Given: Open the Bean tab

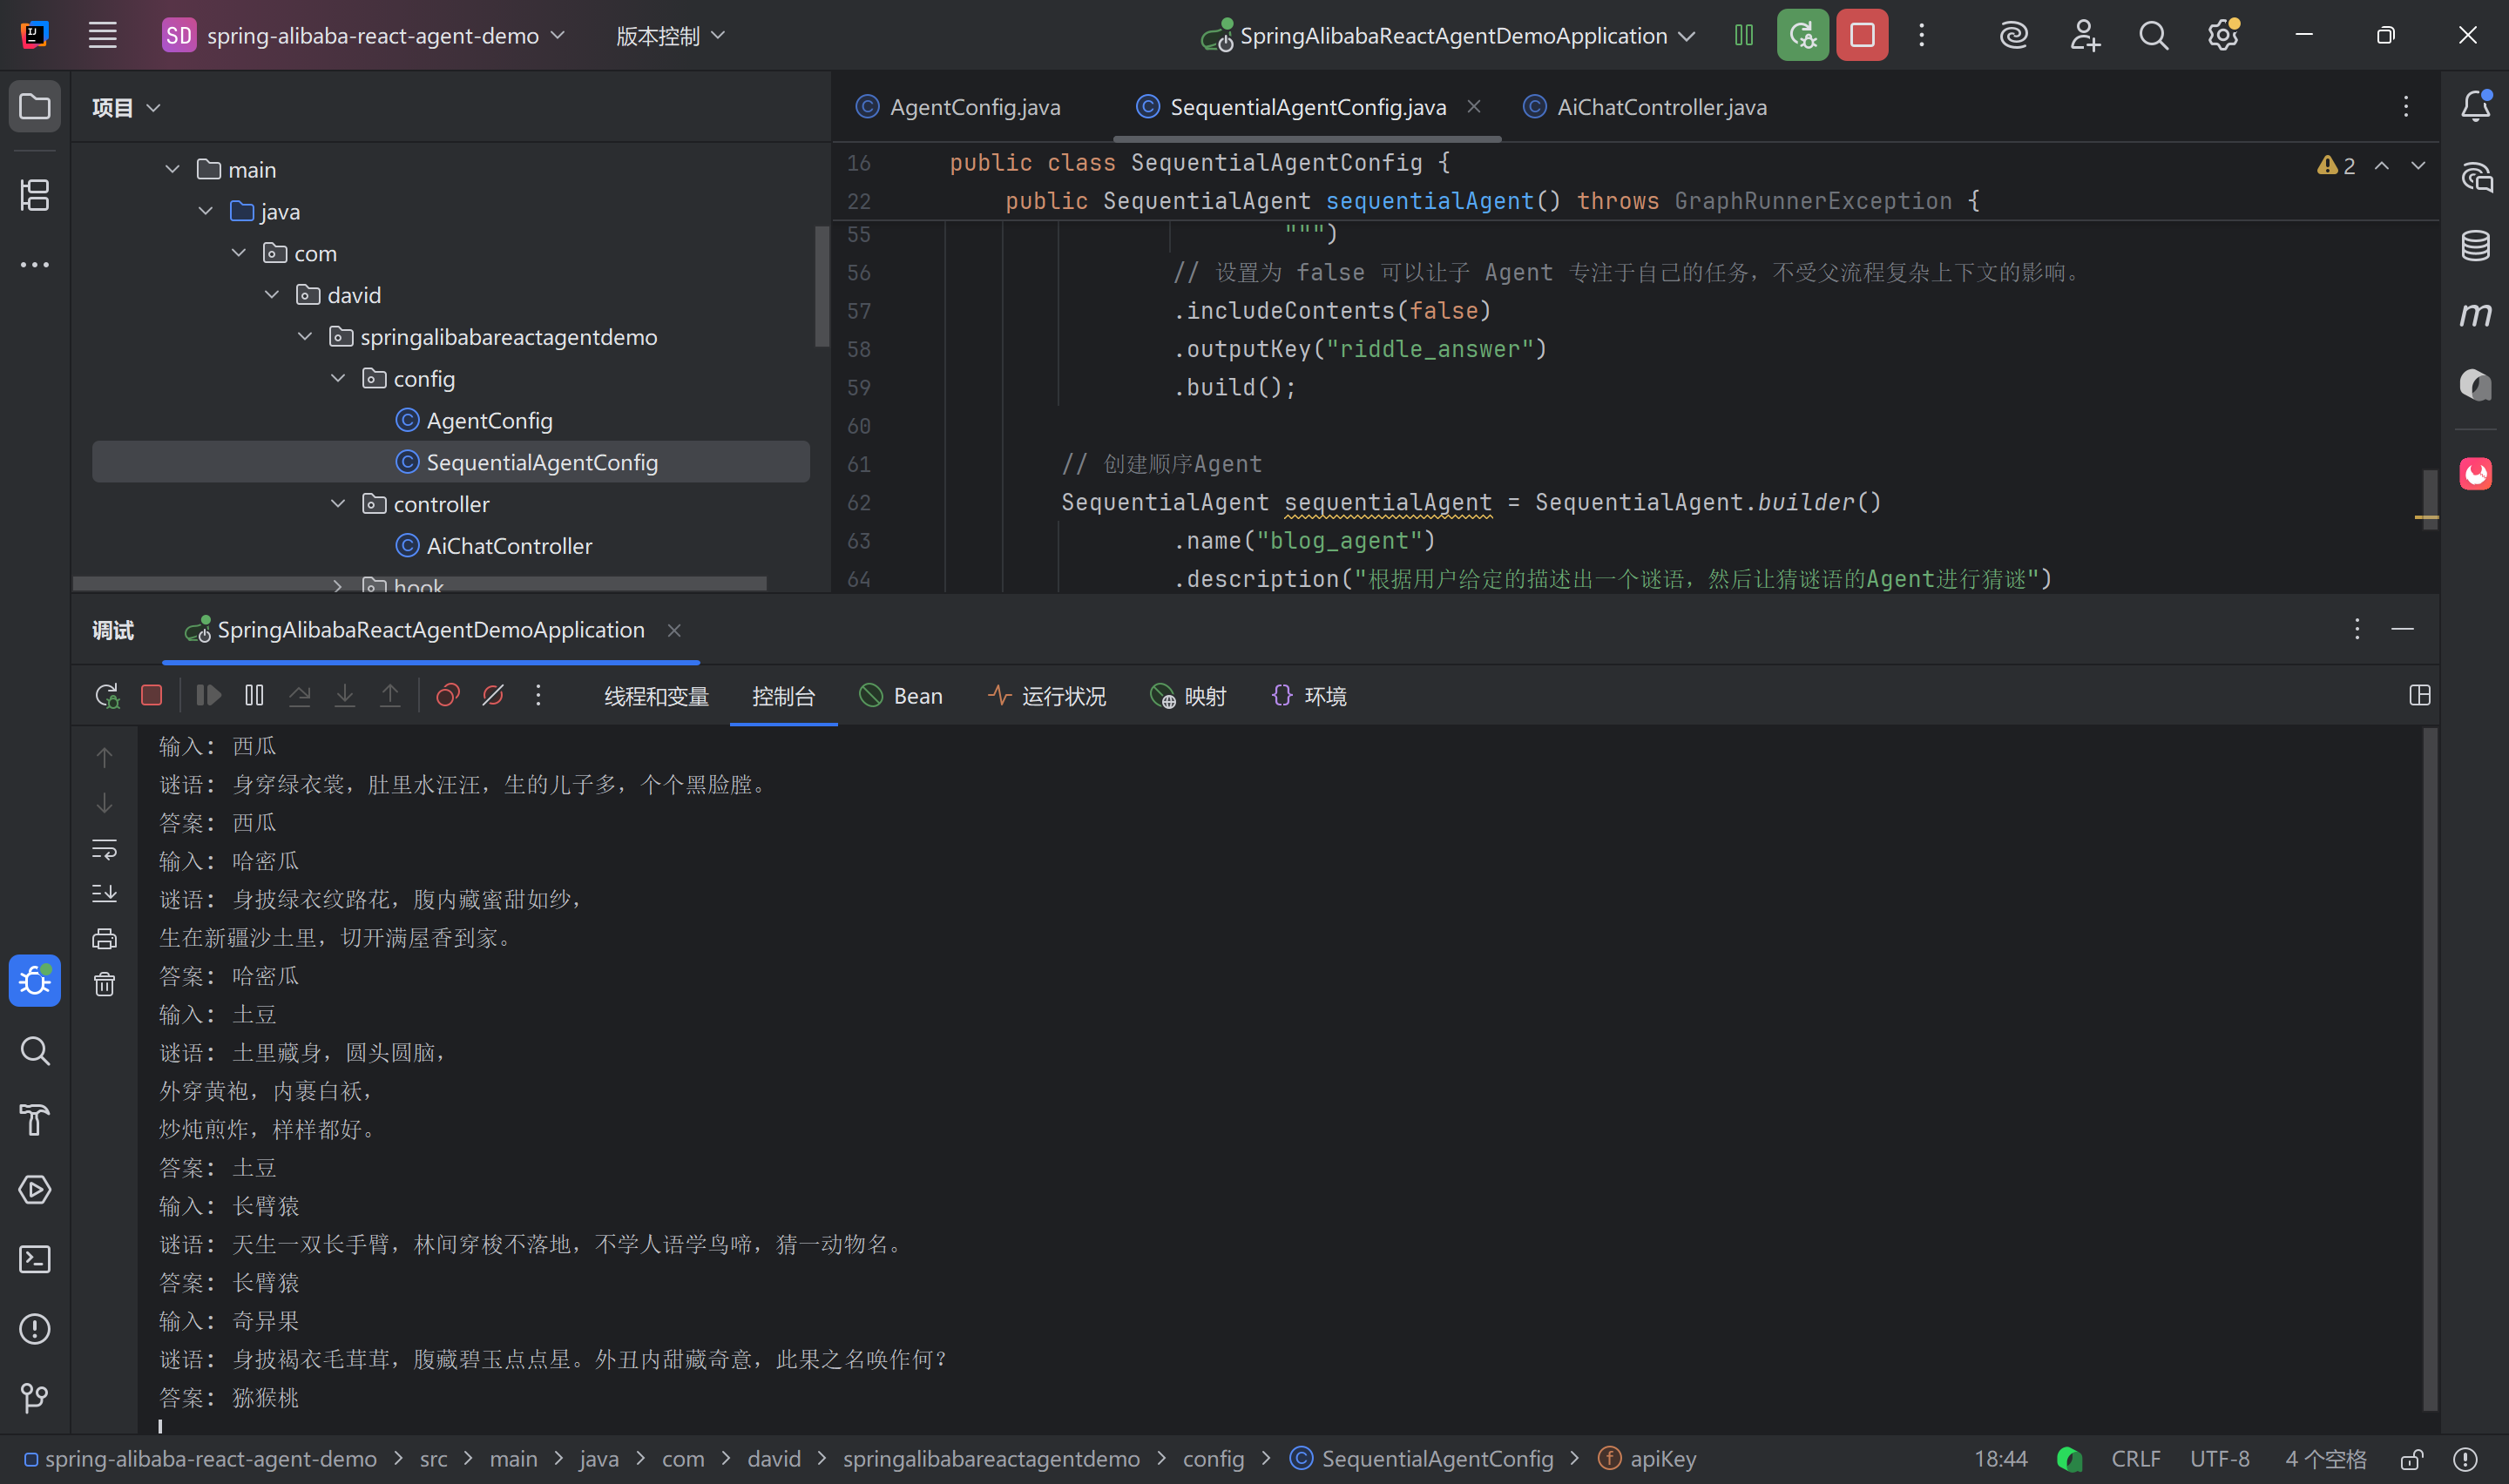Looking at the screenshot, I should pyautogui.click(x=901, y=696).
